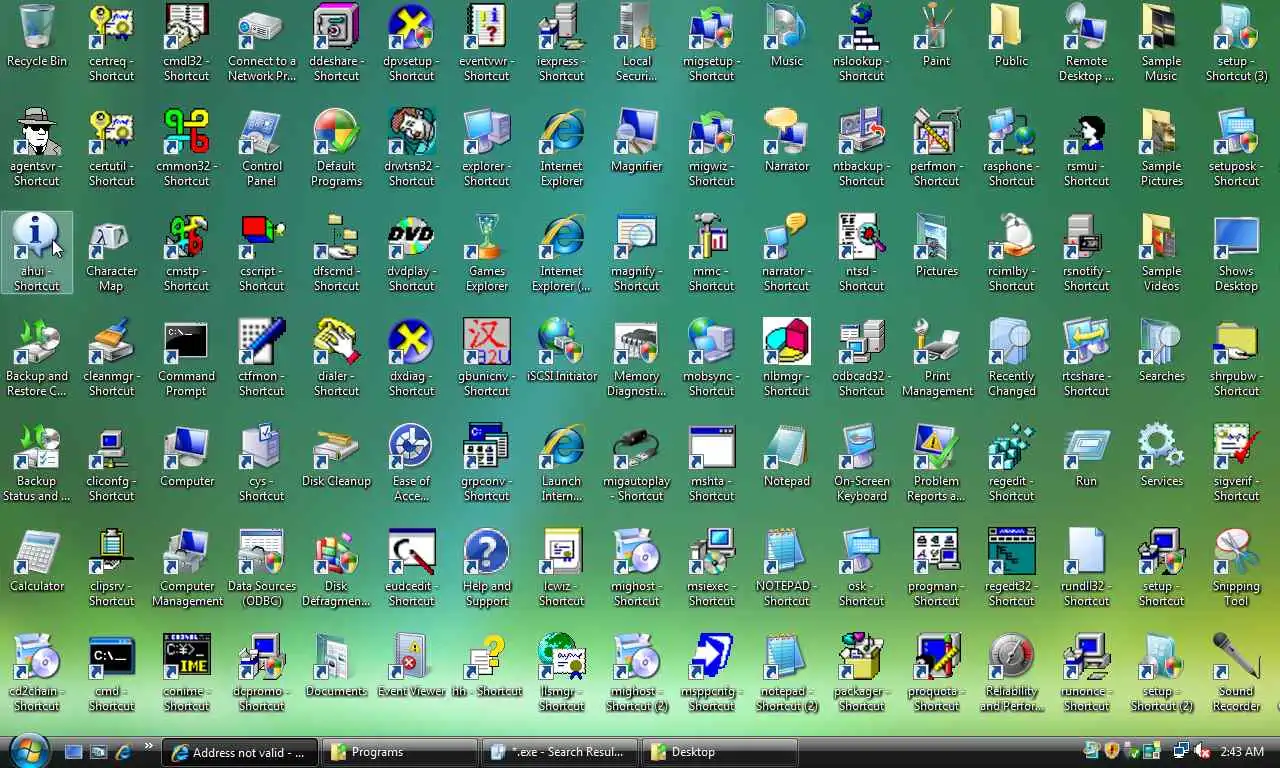Select the Public folder icon
Screen dimensions: 1280x768
coord(1012,36)
